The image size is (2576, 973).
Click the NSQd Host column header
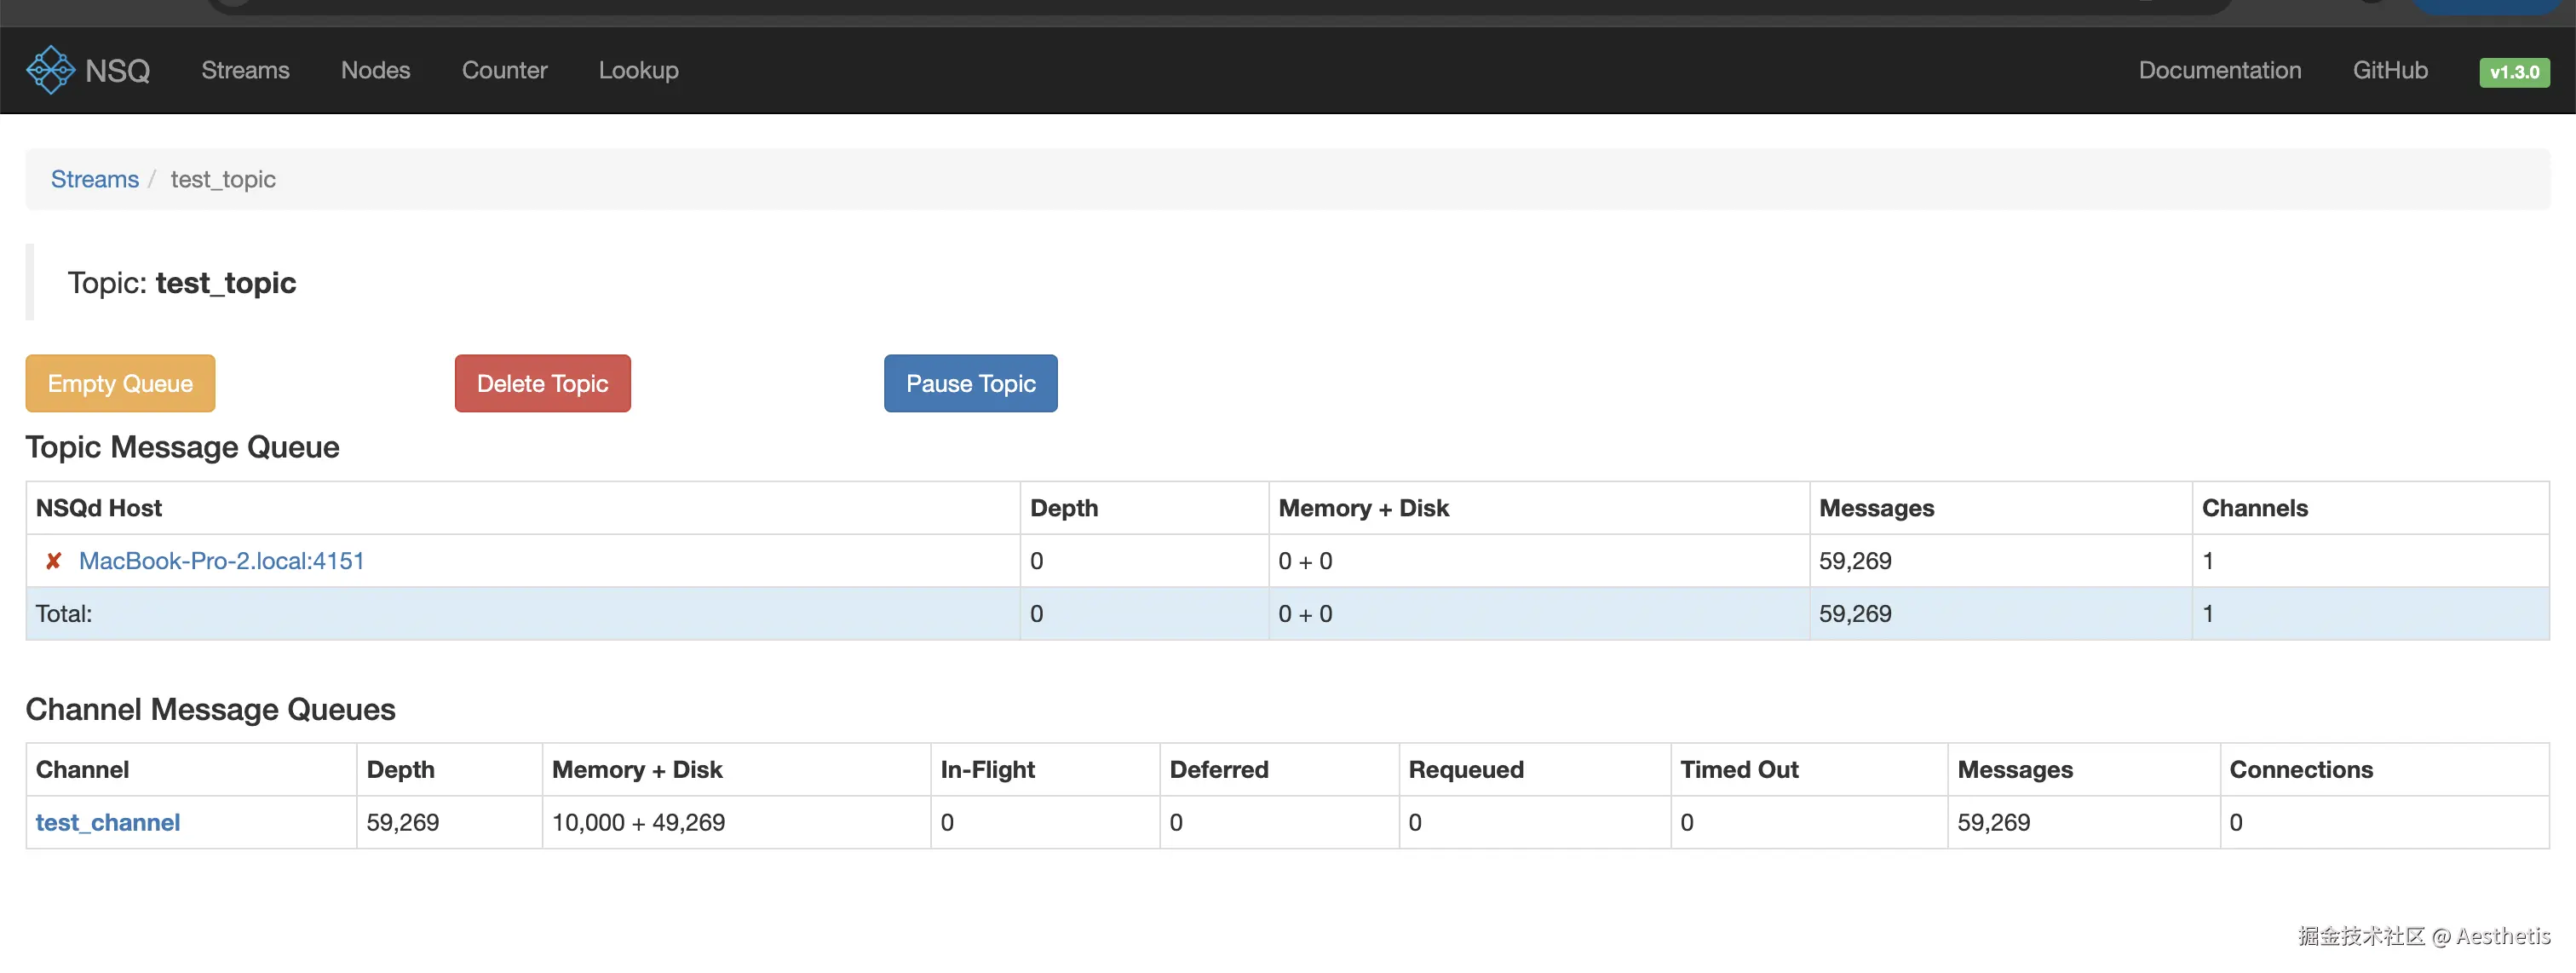click(x=98, y=508)
